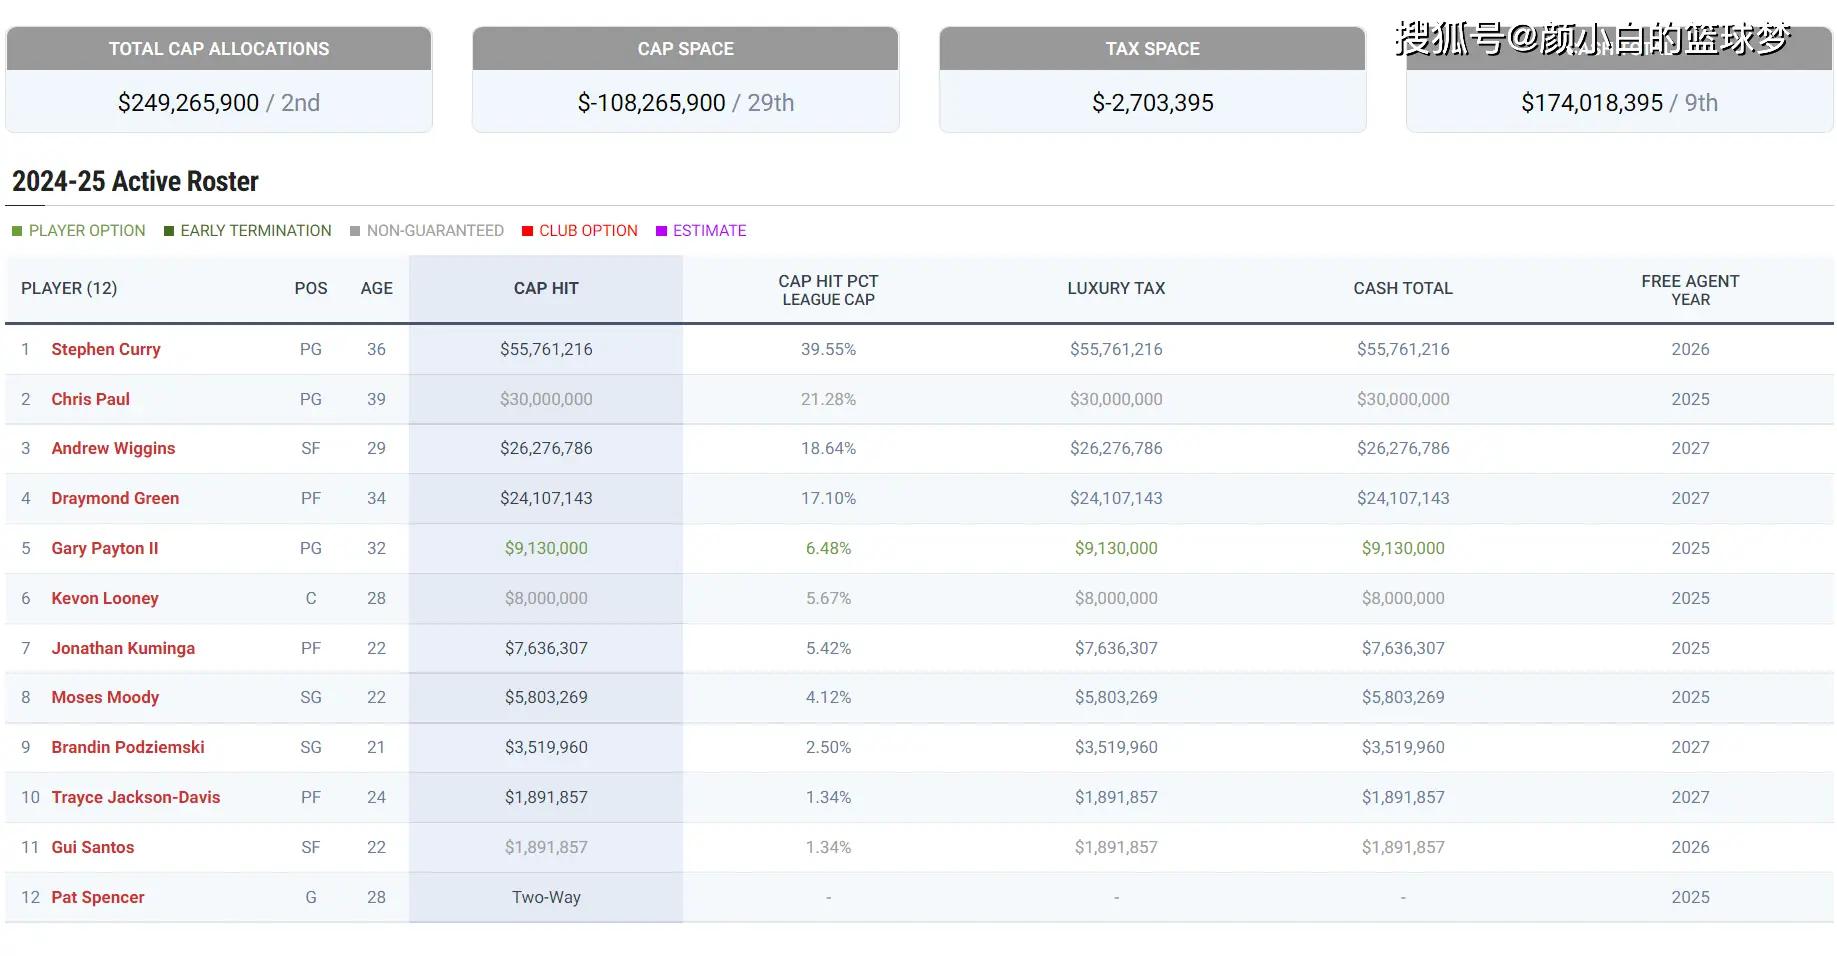Click green PLAYER OPTION legend swatch

tap(17, 231)
